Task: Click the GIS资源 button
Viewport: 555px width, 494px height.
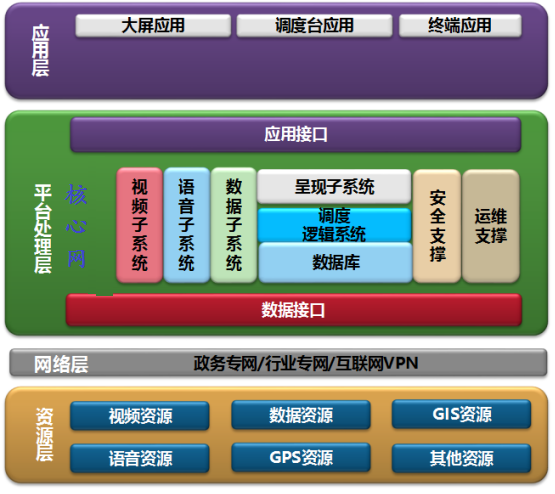Action: click(462, 414)
